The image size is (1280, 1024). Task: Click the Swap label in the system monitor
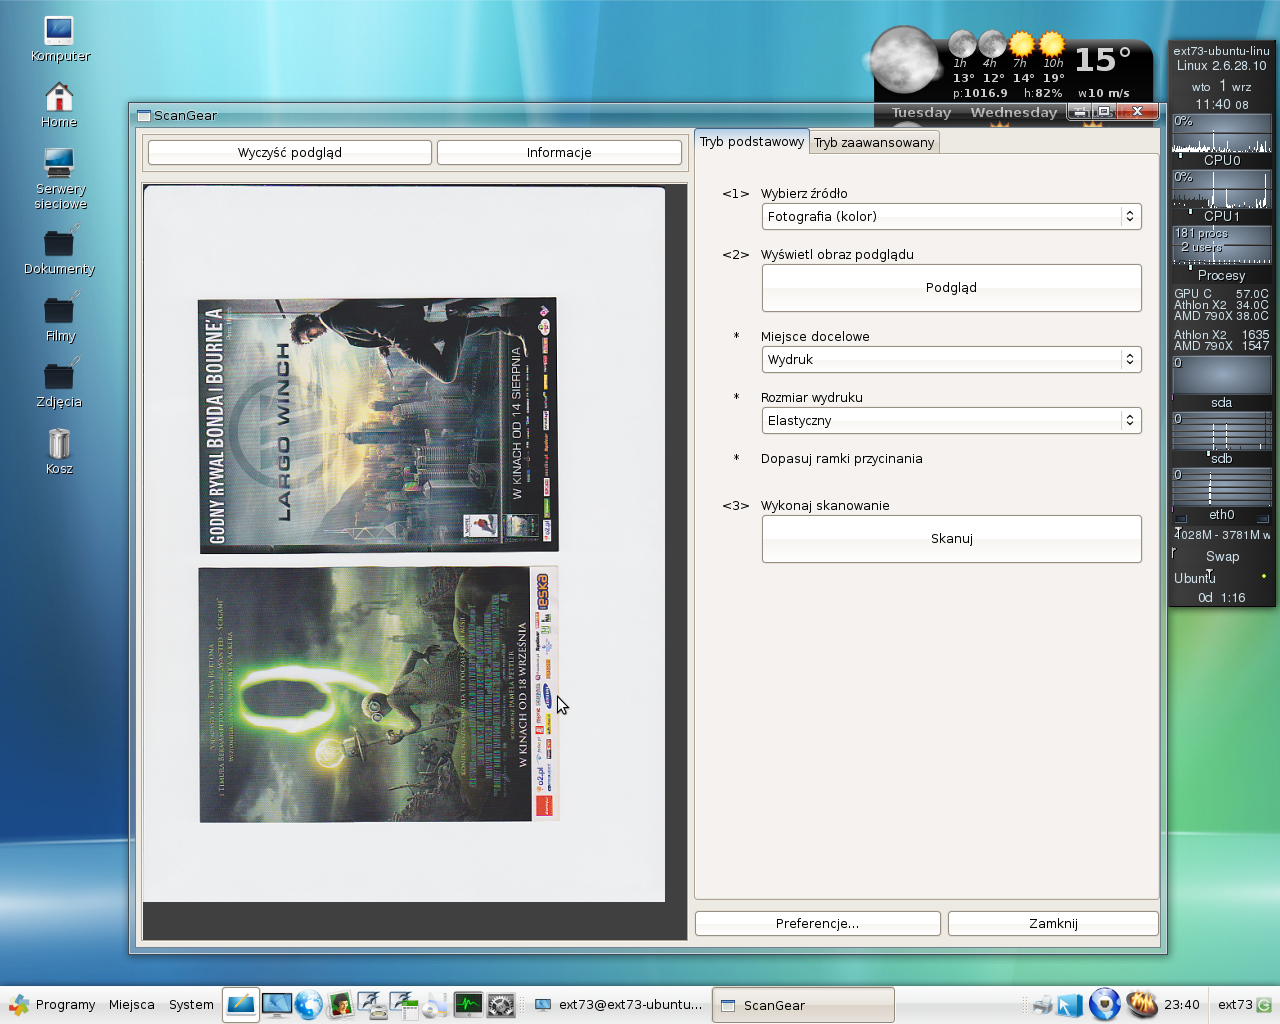tap(1222, 557)
